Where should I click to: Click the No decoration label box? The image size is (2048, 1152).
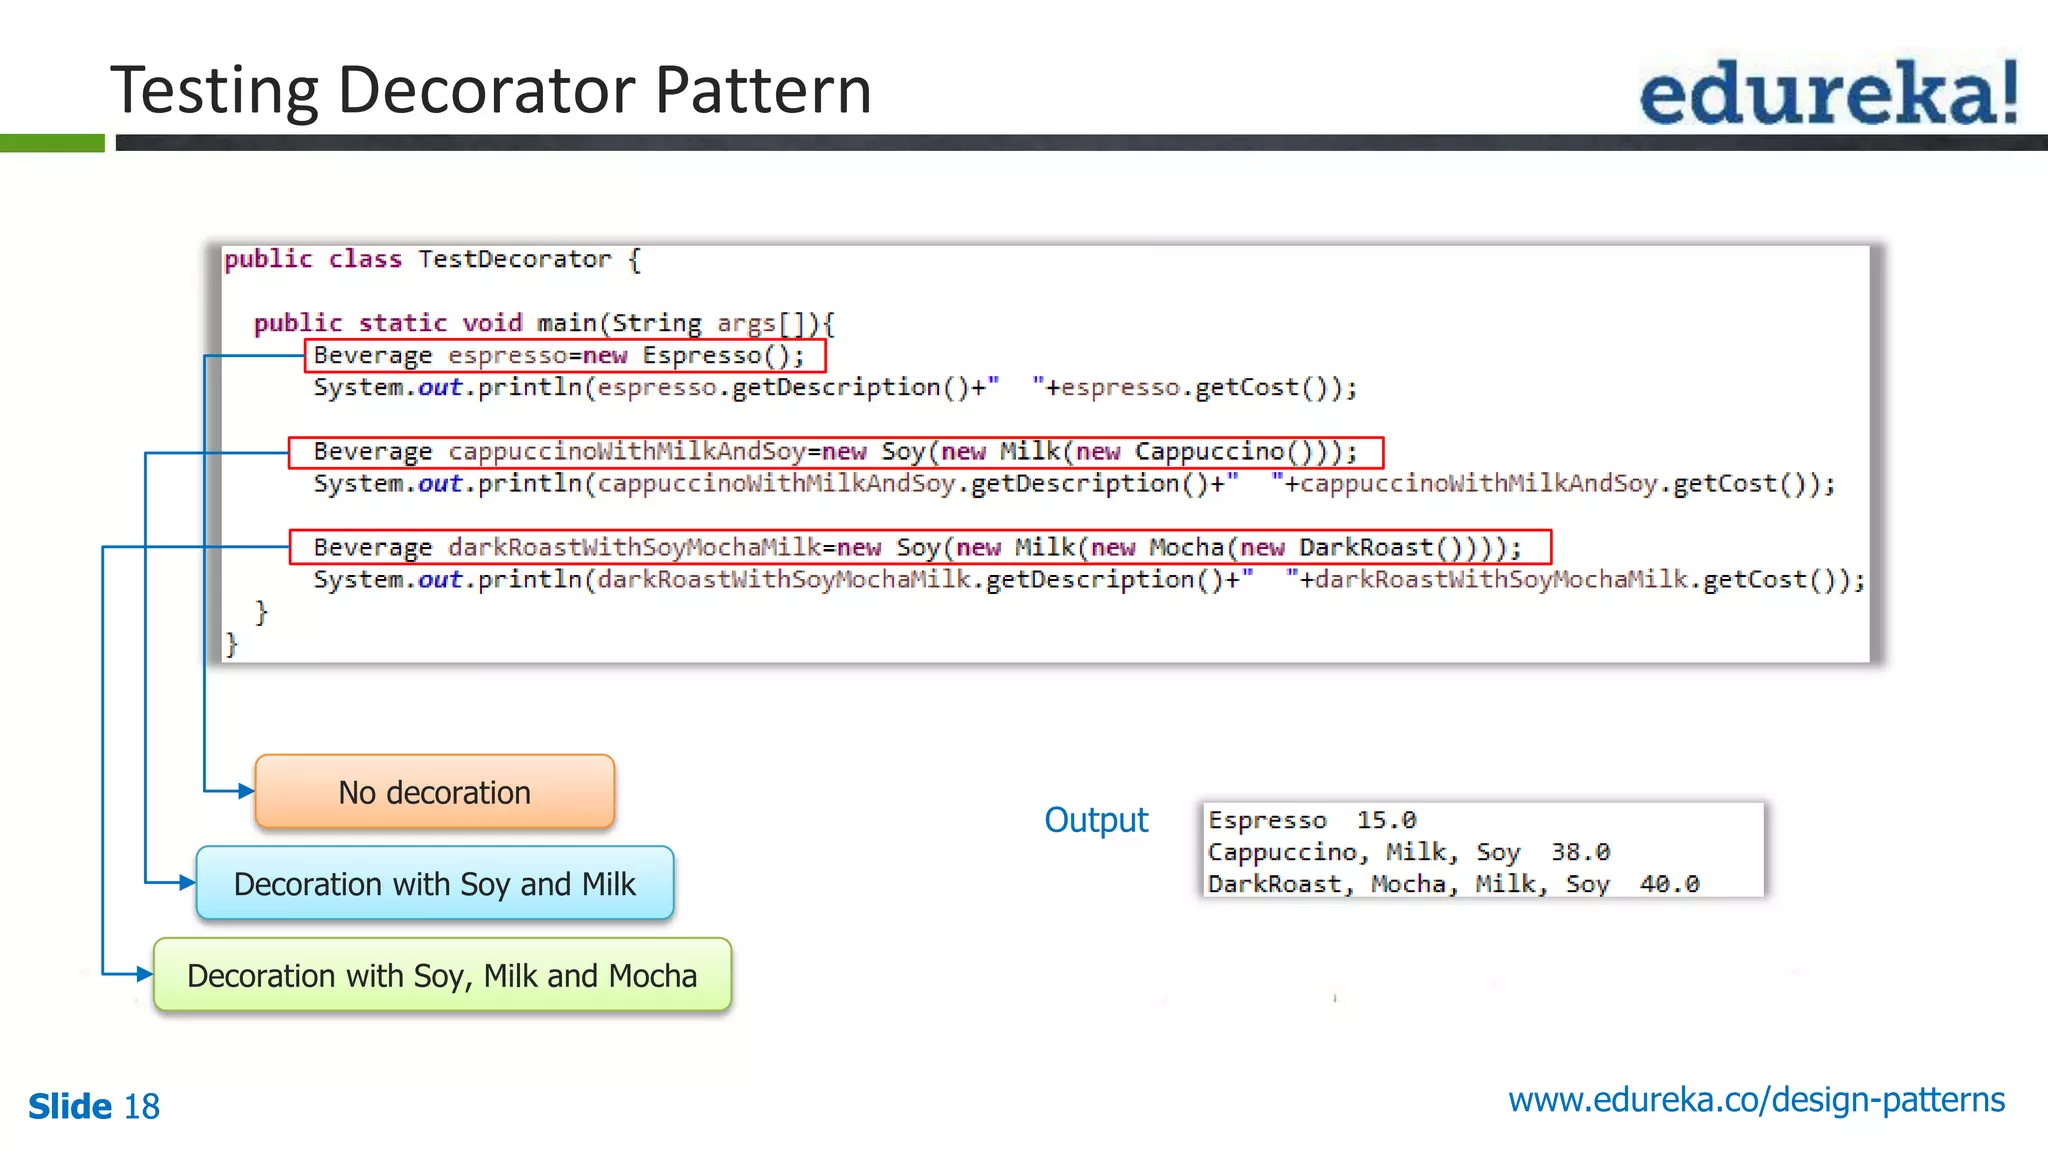click(x=434, y=792)
